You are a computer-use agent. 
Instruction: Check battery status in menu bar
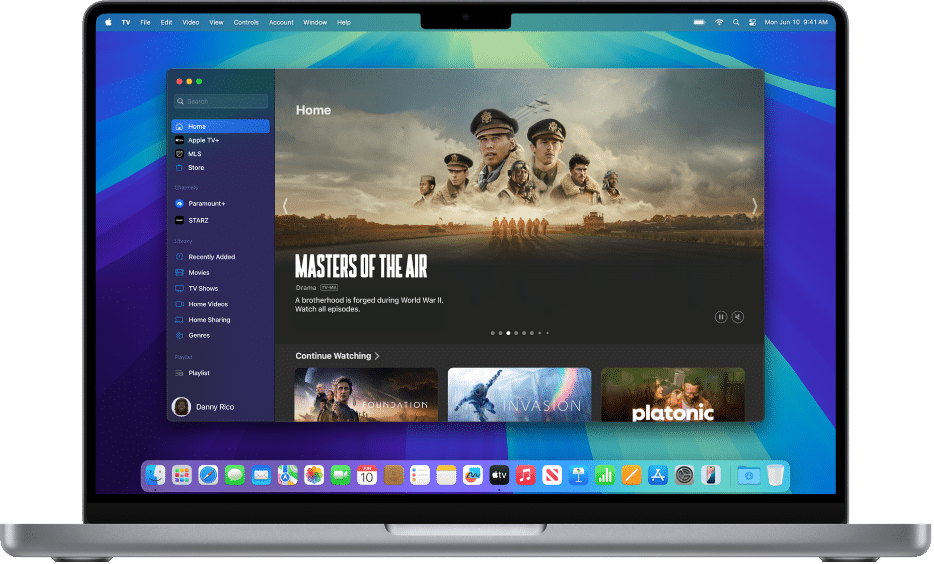point(699,22)
